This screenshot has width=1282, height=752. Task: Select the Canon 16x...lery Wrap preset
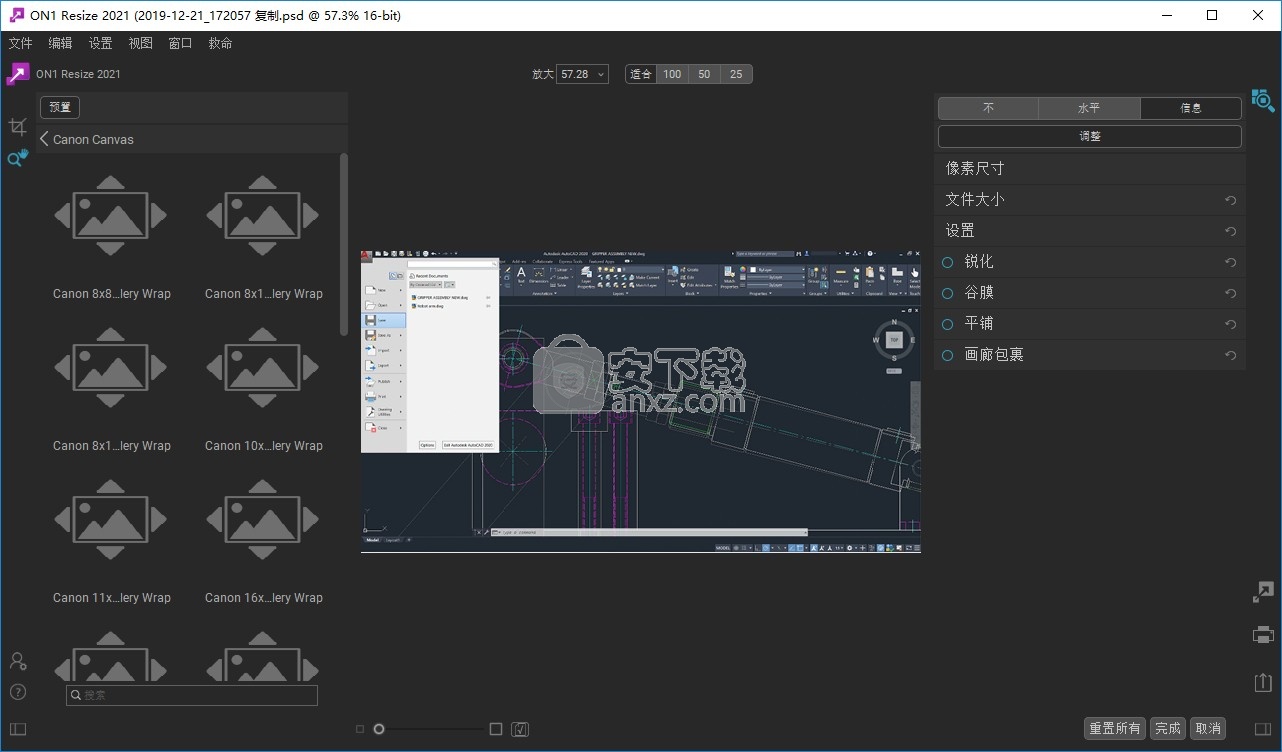coord(263,542)
